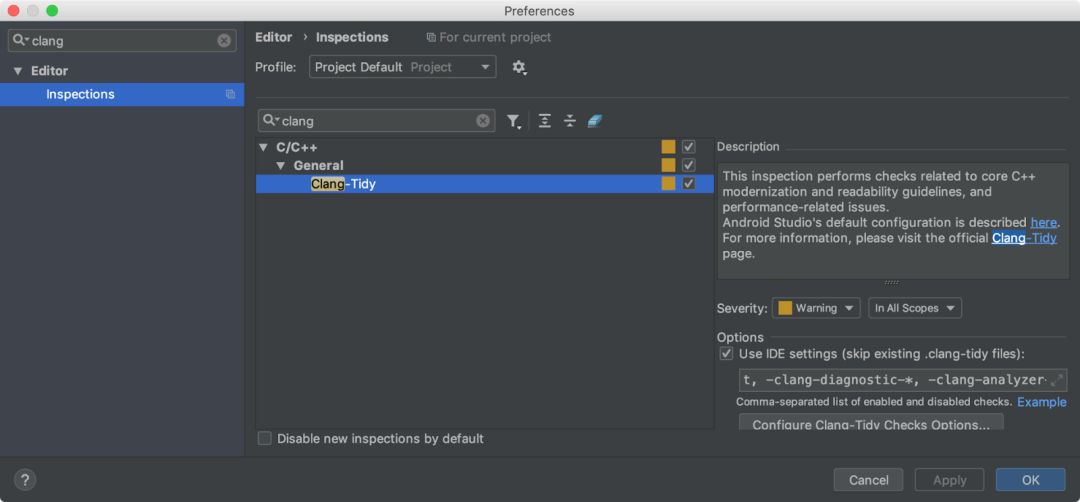This screenshot has height=502, width=1080.
Task: Click the Collapse All icon
Action: pyautogui.click(x=570, y=121)
